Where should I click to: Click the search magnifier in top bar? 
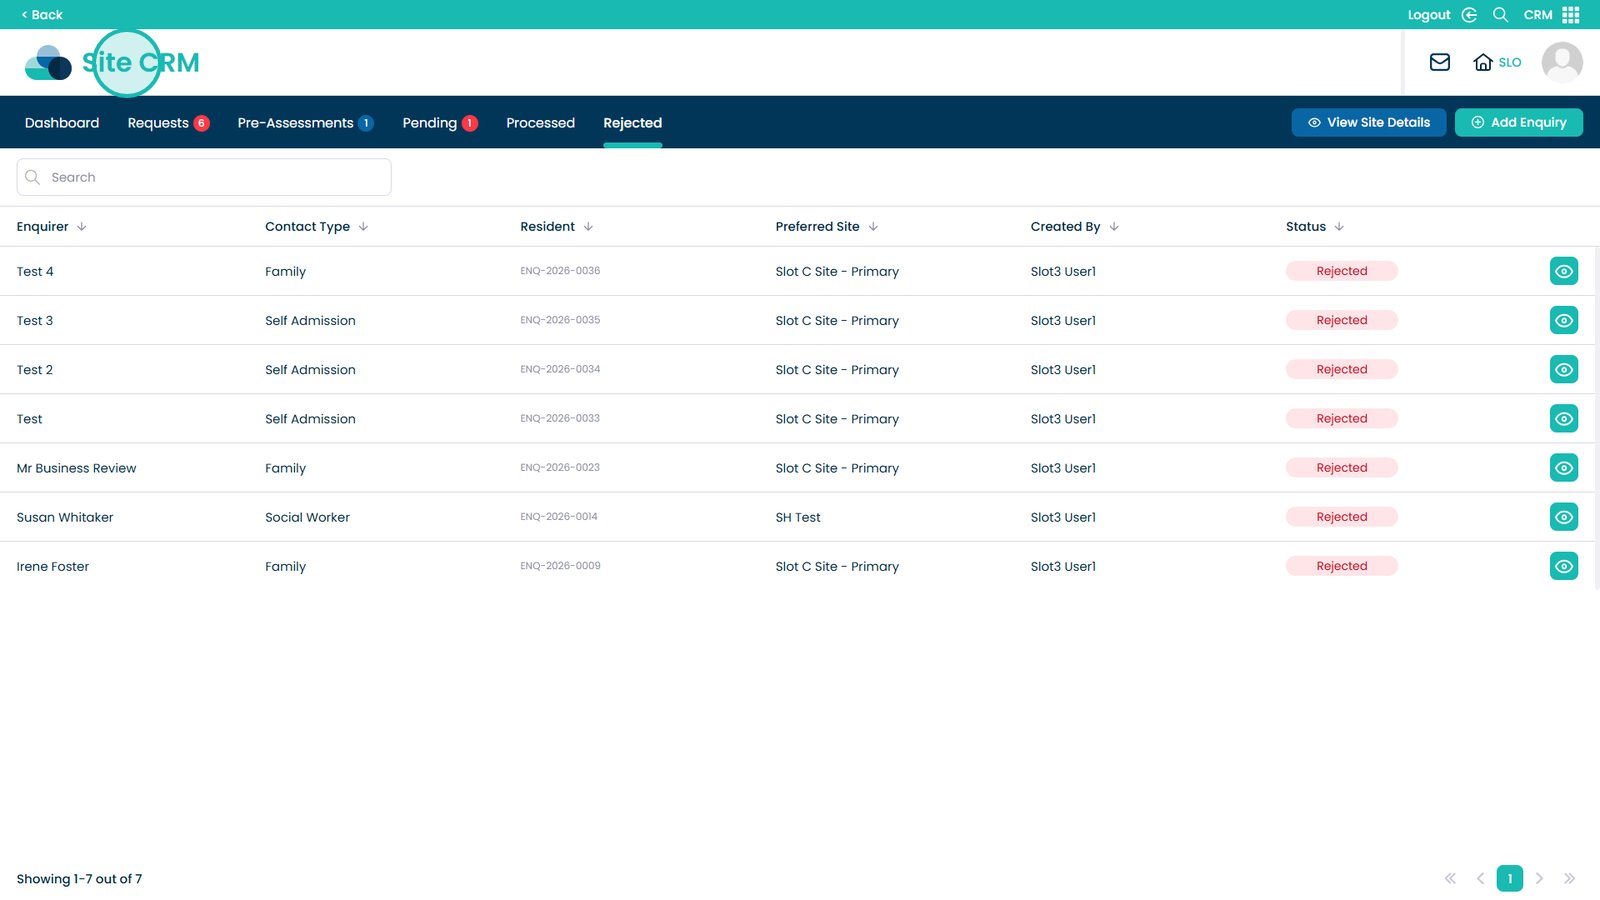point(1500,15)
